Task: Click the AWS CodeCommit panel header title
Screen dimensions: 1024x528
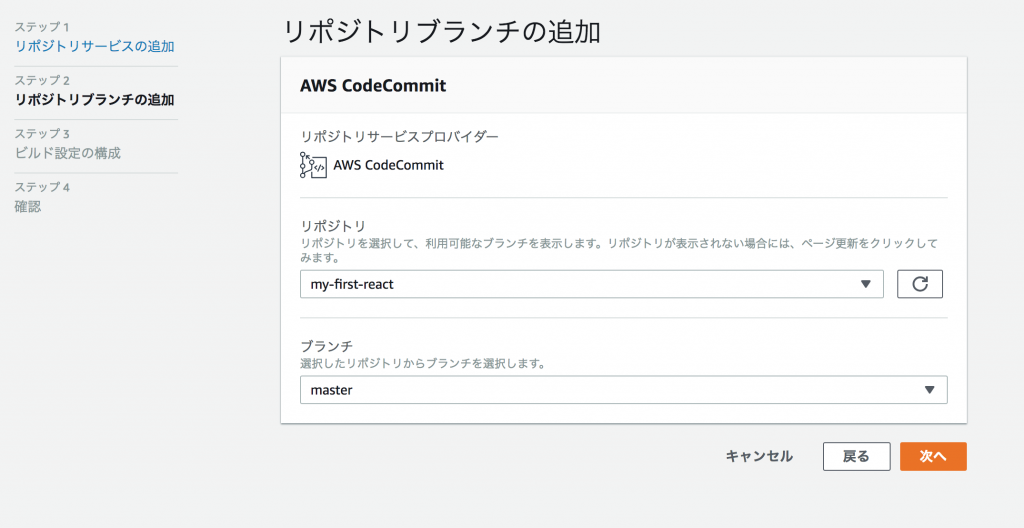Action: pyautogui.click(x=373, y=86)
